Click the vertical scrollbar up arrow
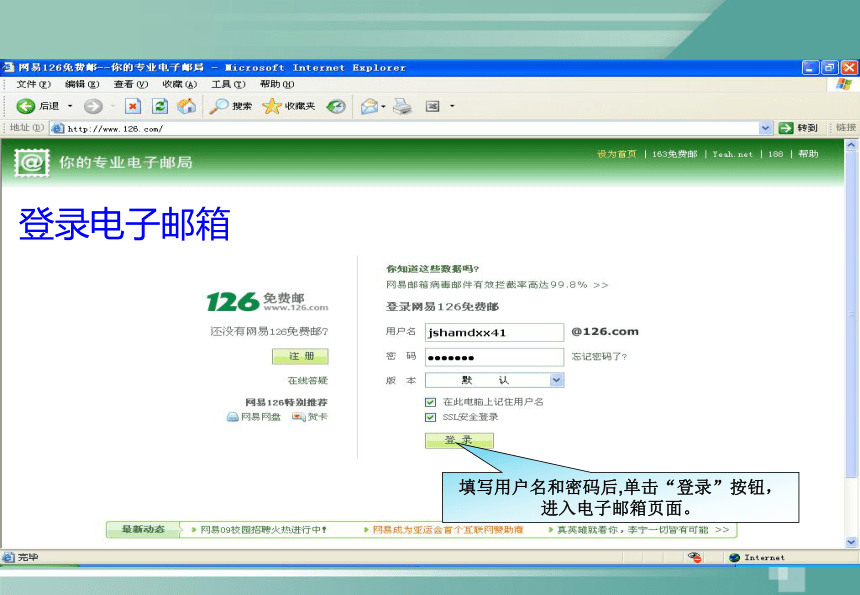 tap(851, 145)
